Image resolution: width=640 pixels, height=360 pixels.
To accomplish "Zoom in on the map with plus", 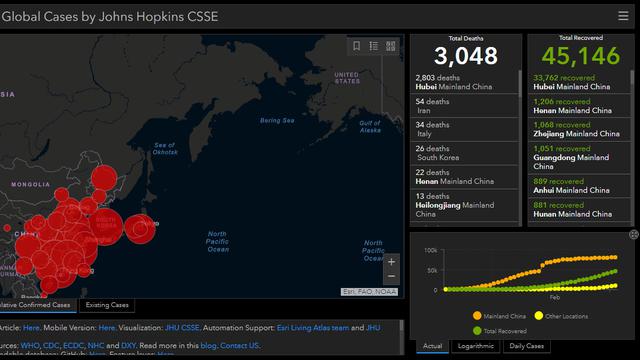I will pos(391,262).
